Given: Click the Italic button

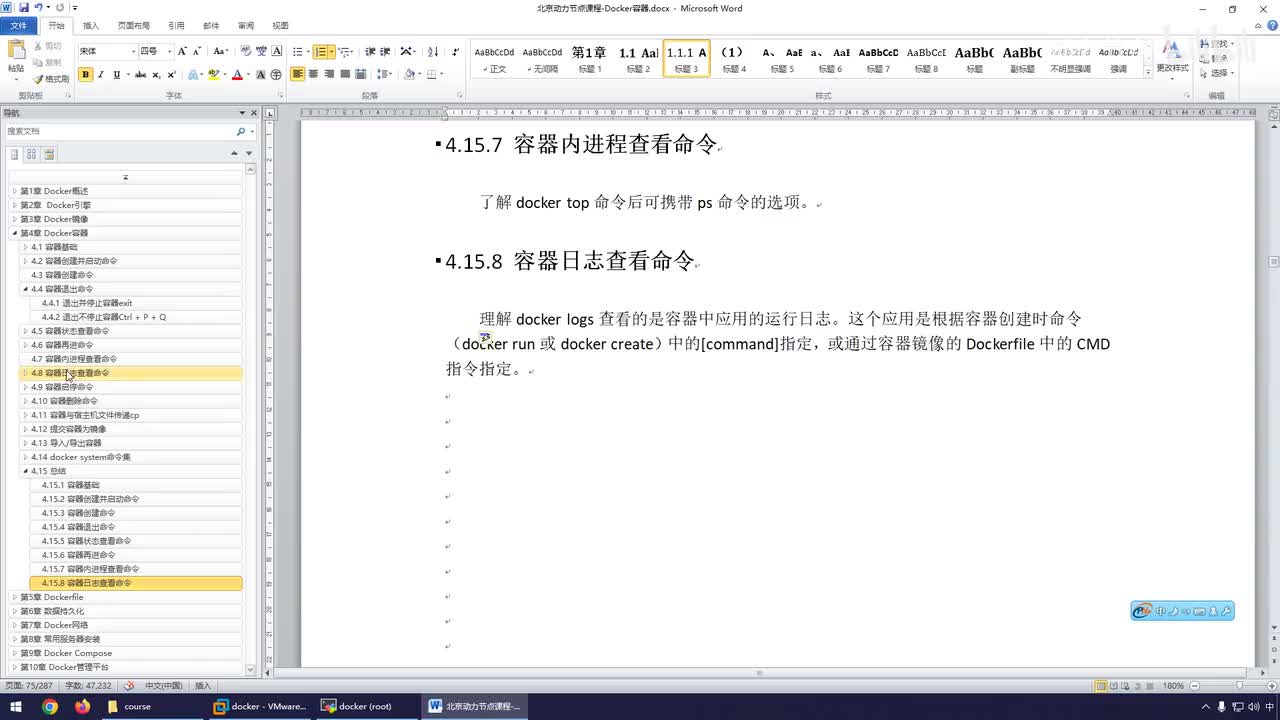Looking at the screenshot, I should pos(101,75).
